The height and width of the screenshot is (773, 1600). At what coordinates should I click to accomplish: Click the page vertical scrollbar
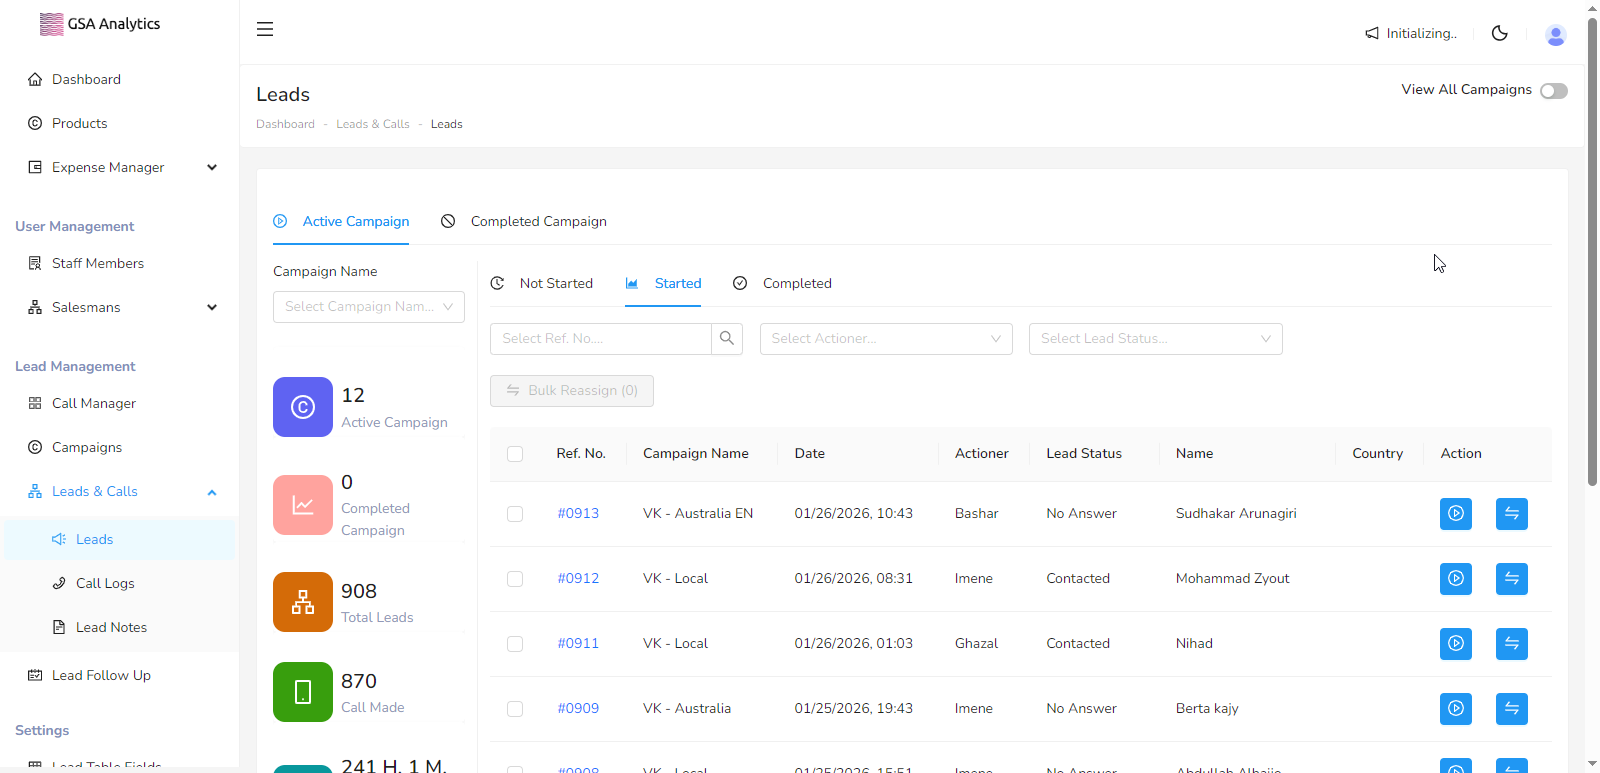point(1592,250)
